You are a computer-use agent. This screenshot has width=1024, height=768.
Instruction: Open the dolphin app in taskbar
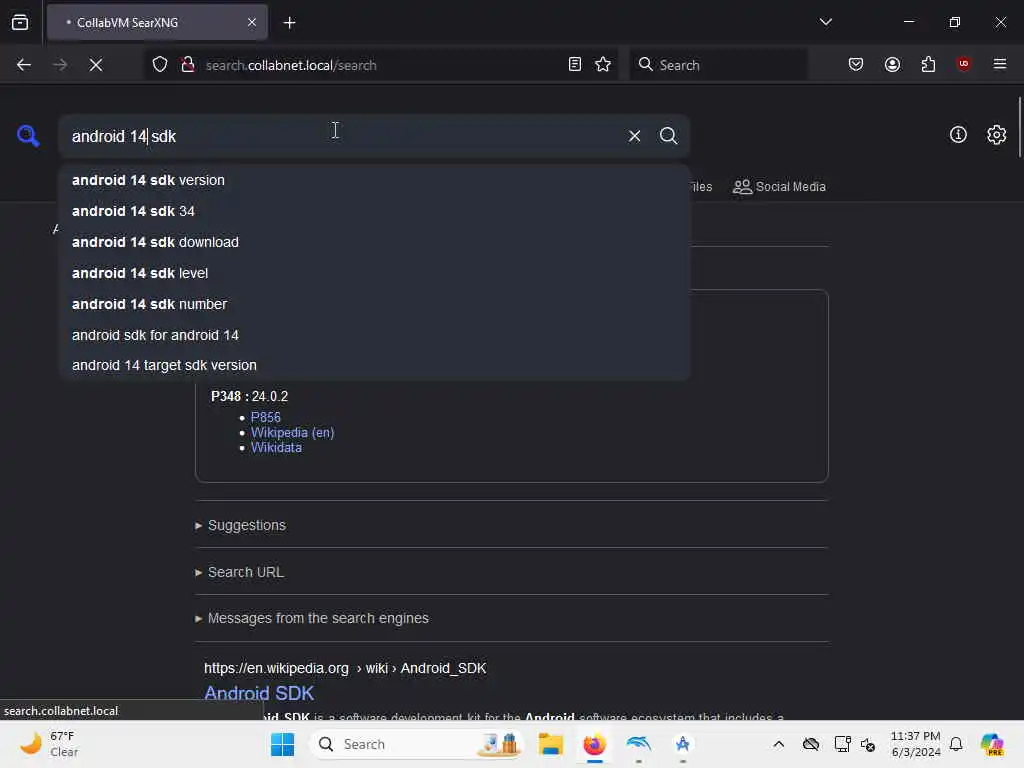pyautogui.click(x=638, y=744)
